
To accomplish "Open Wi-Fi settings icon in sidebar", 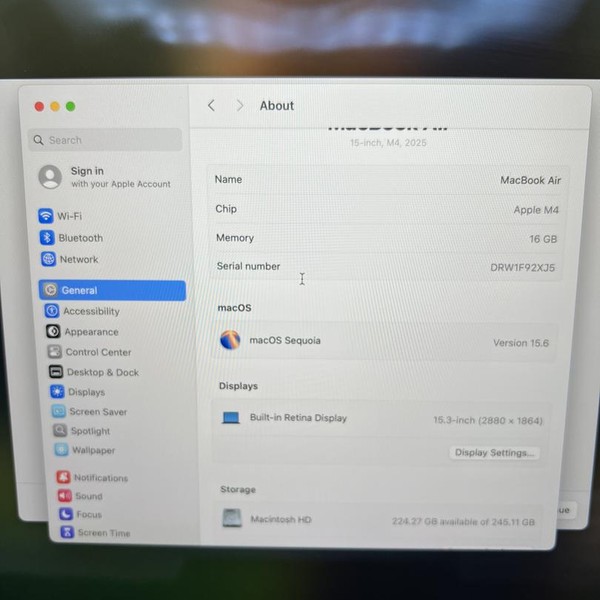I will (x=46, y=216).
